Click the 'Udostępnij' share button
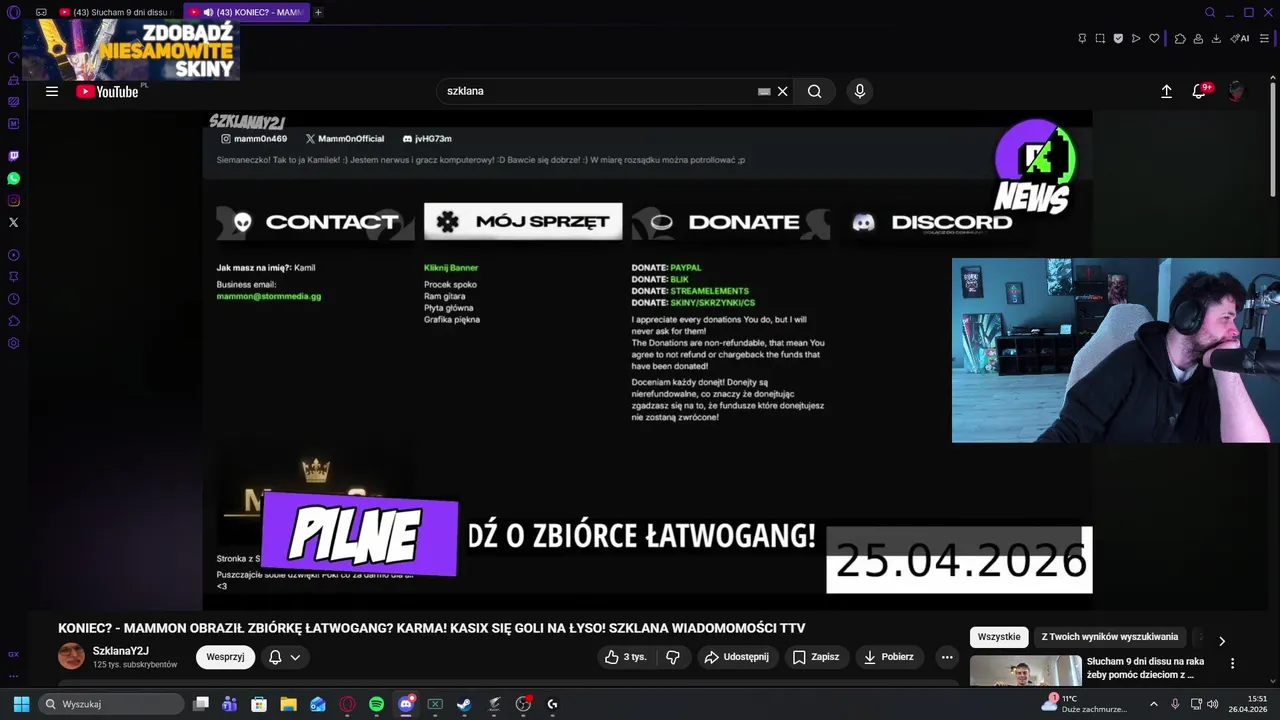This screenshot has height=720, width=1280. point(737,657)
